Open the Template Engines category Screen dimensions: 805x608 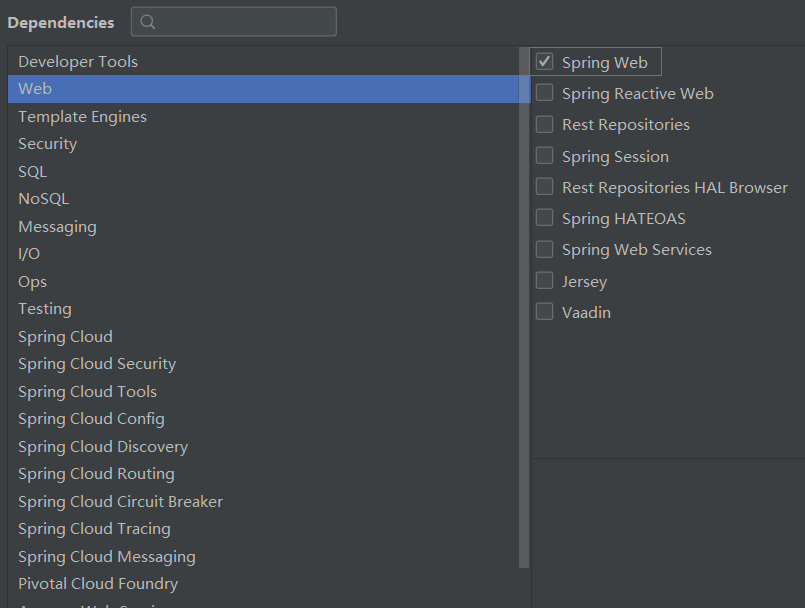click(x=82, y=117)
